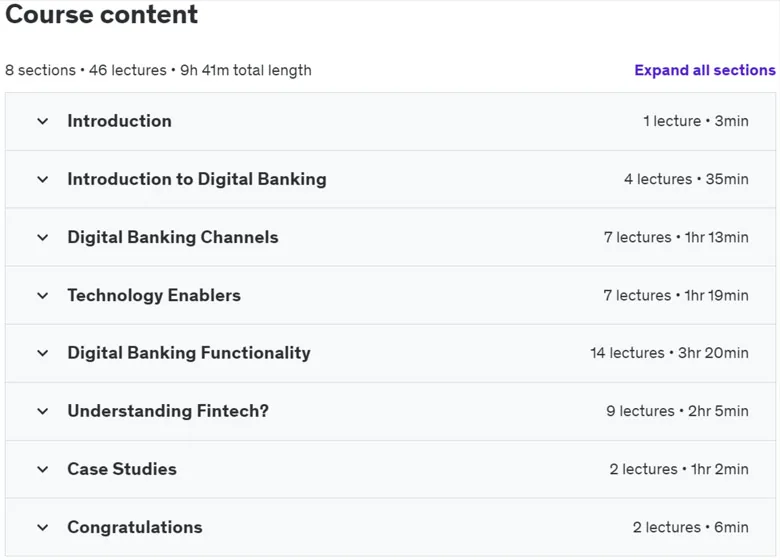Expand Introduction to Digital Banking chevron

(x=43, y=180)
